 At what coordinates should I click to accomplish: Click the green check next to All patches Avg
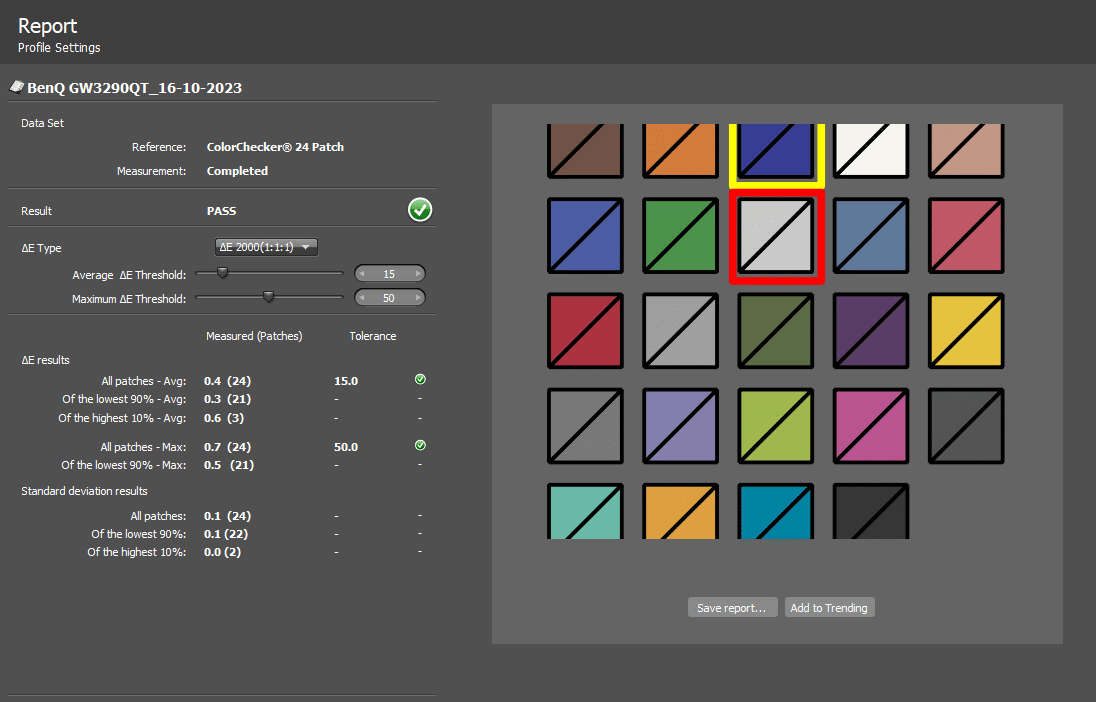[x=420, y=380]
